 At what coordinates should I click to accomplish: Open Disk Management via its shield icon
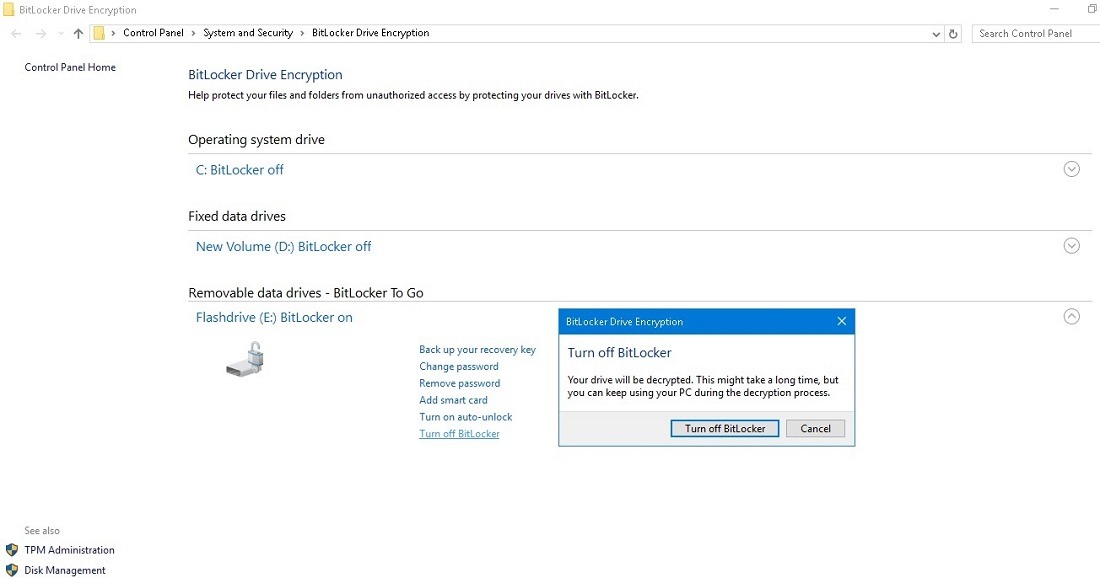10,570
